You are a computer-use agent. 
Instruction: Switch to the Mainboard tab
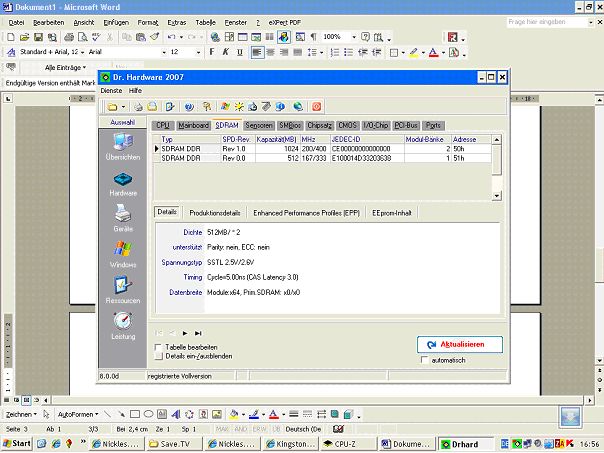click(193, 125)
